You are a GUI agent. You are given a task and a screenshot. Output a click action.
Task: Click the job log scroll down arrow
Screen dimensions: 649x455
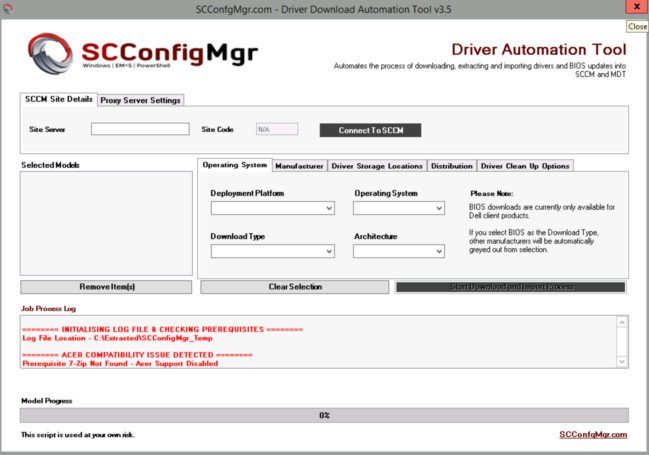[622, 361]
